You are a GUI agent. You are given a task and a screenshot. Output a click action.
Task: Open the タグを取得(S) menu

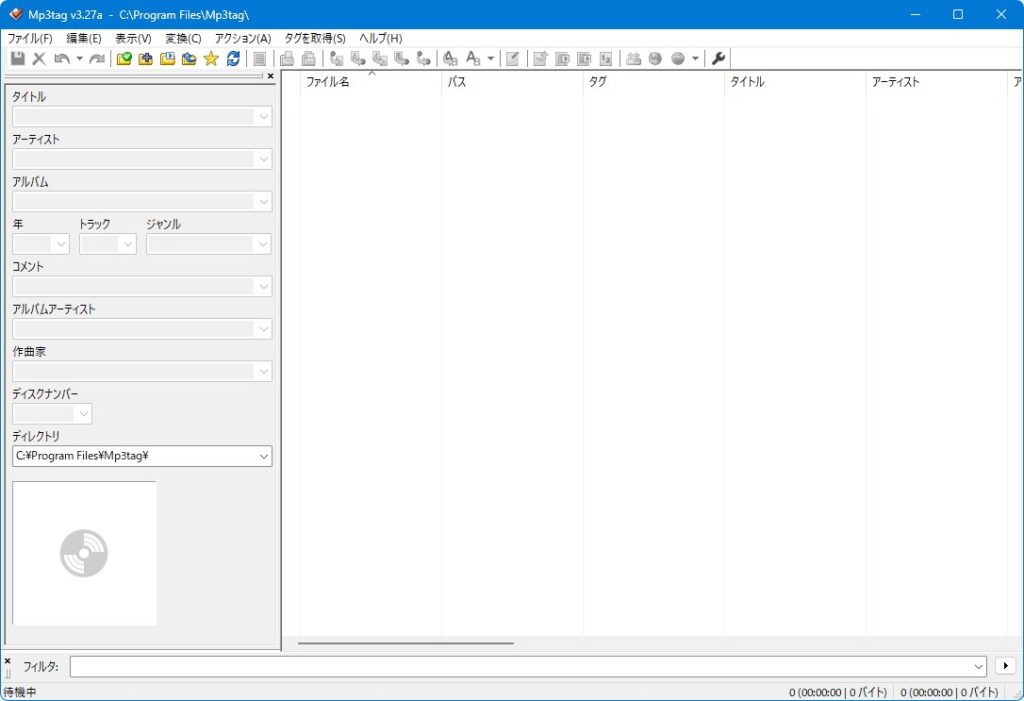click(315, 38)
